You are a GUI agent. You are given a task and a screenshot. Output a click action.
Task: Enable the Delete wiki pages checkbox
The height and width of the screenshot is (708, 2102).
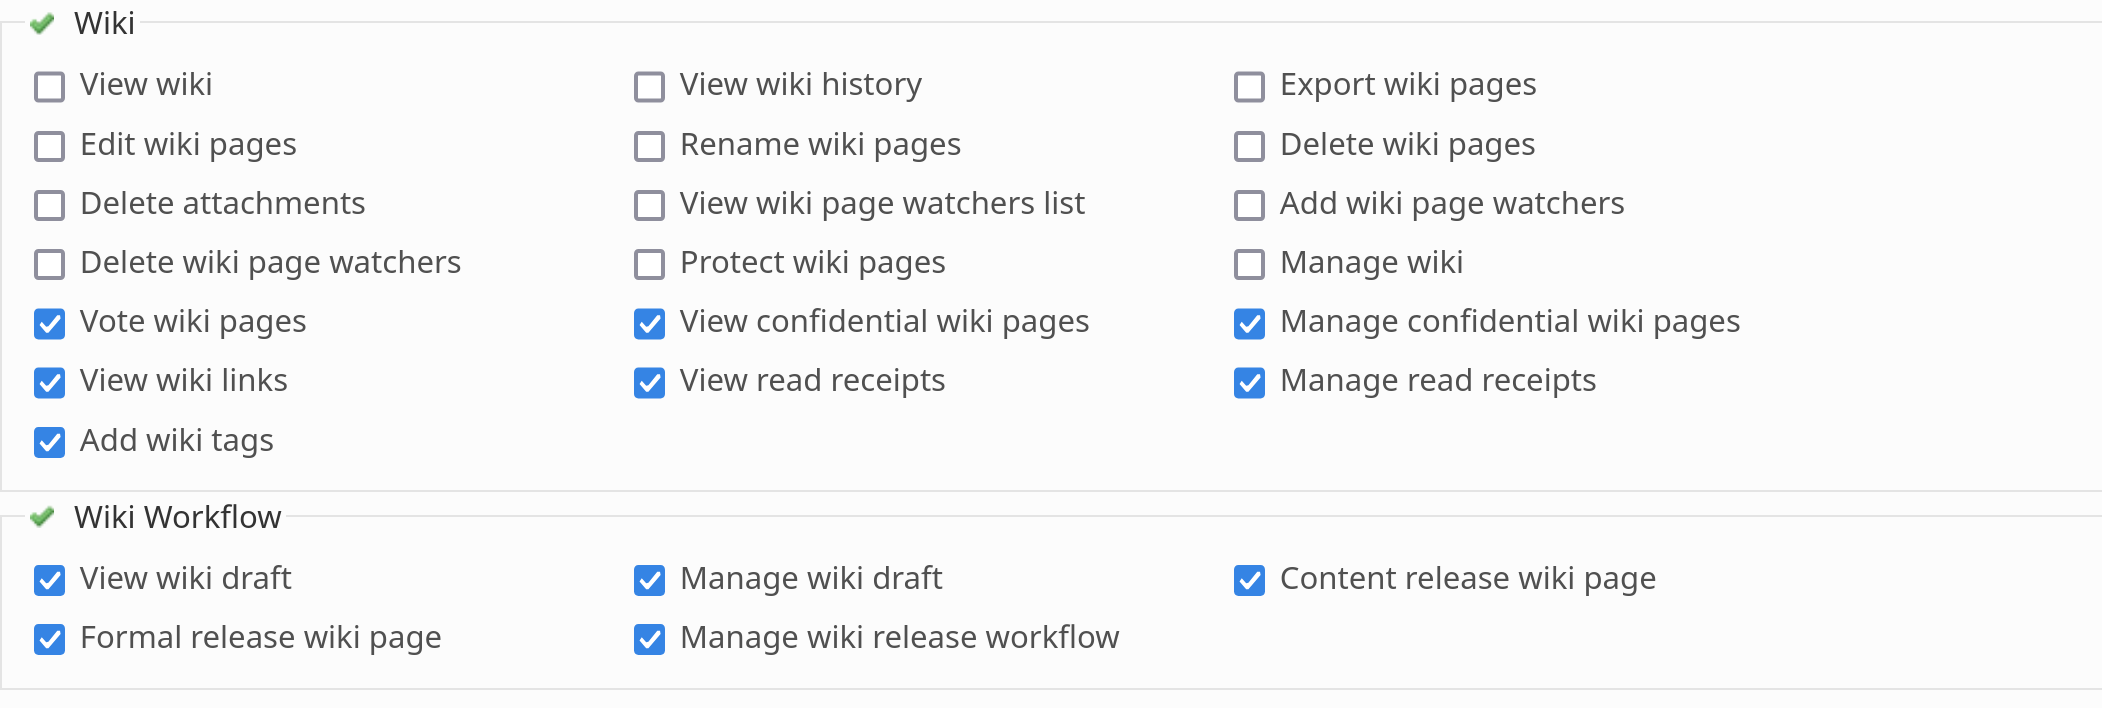coord(1249,146)
